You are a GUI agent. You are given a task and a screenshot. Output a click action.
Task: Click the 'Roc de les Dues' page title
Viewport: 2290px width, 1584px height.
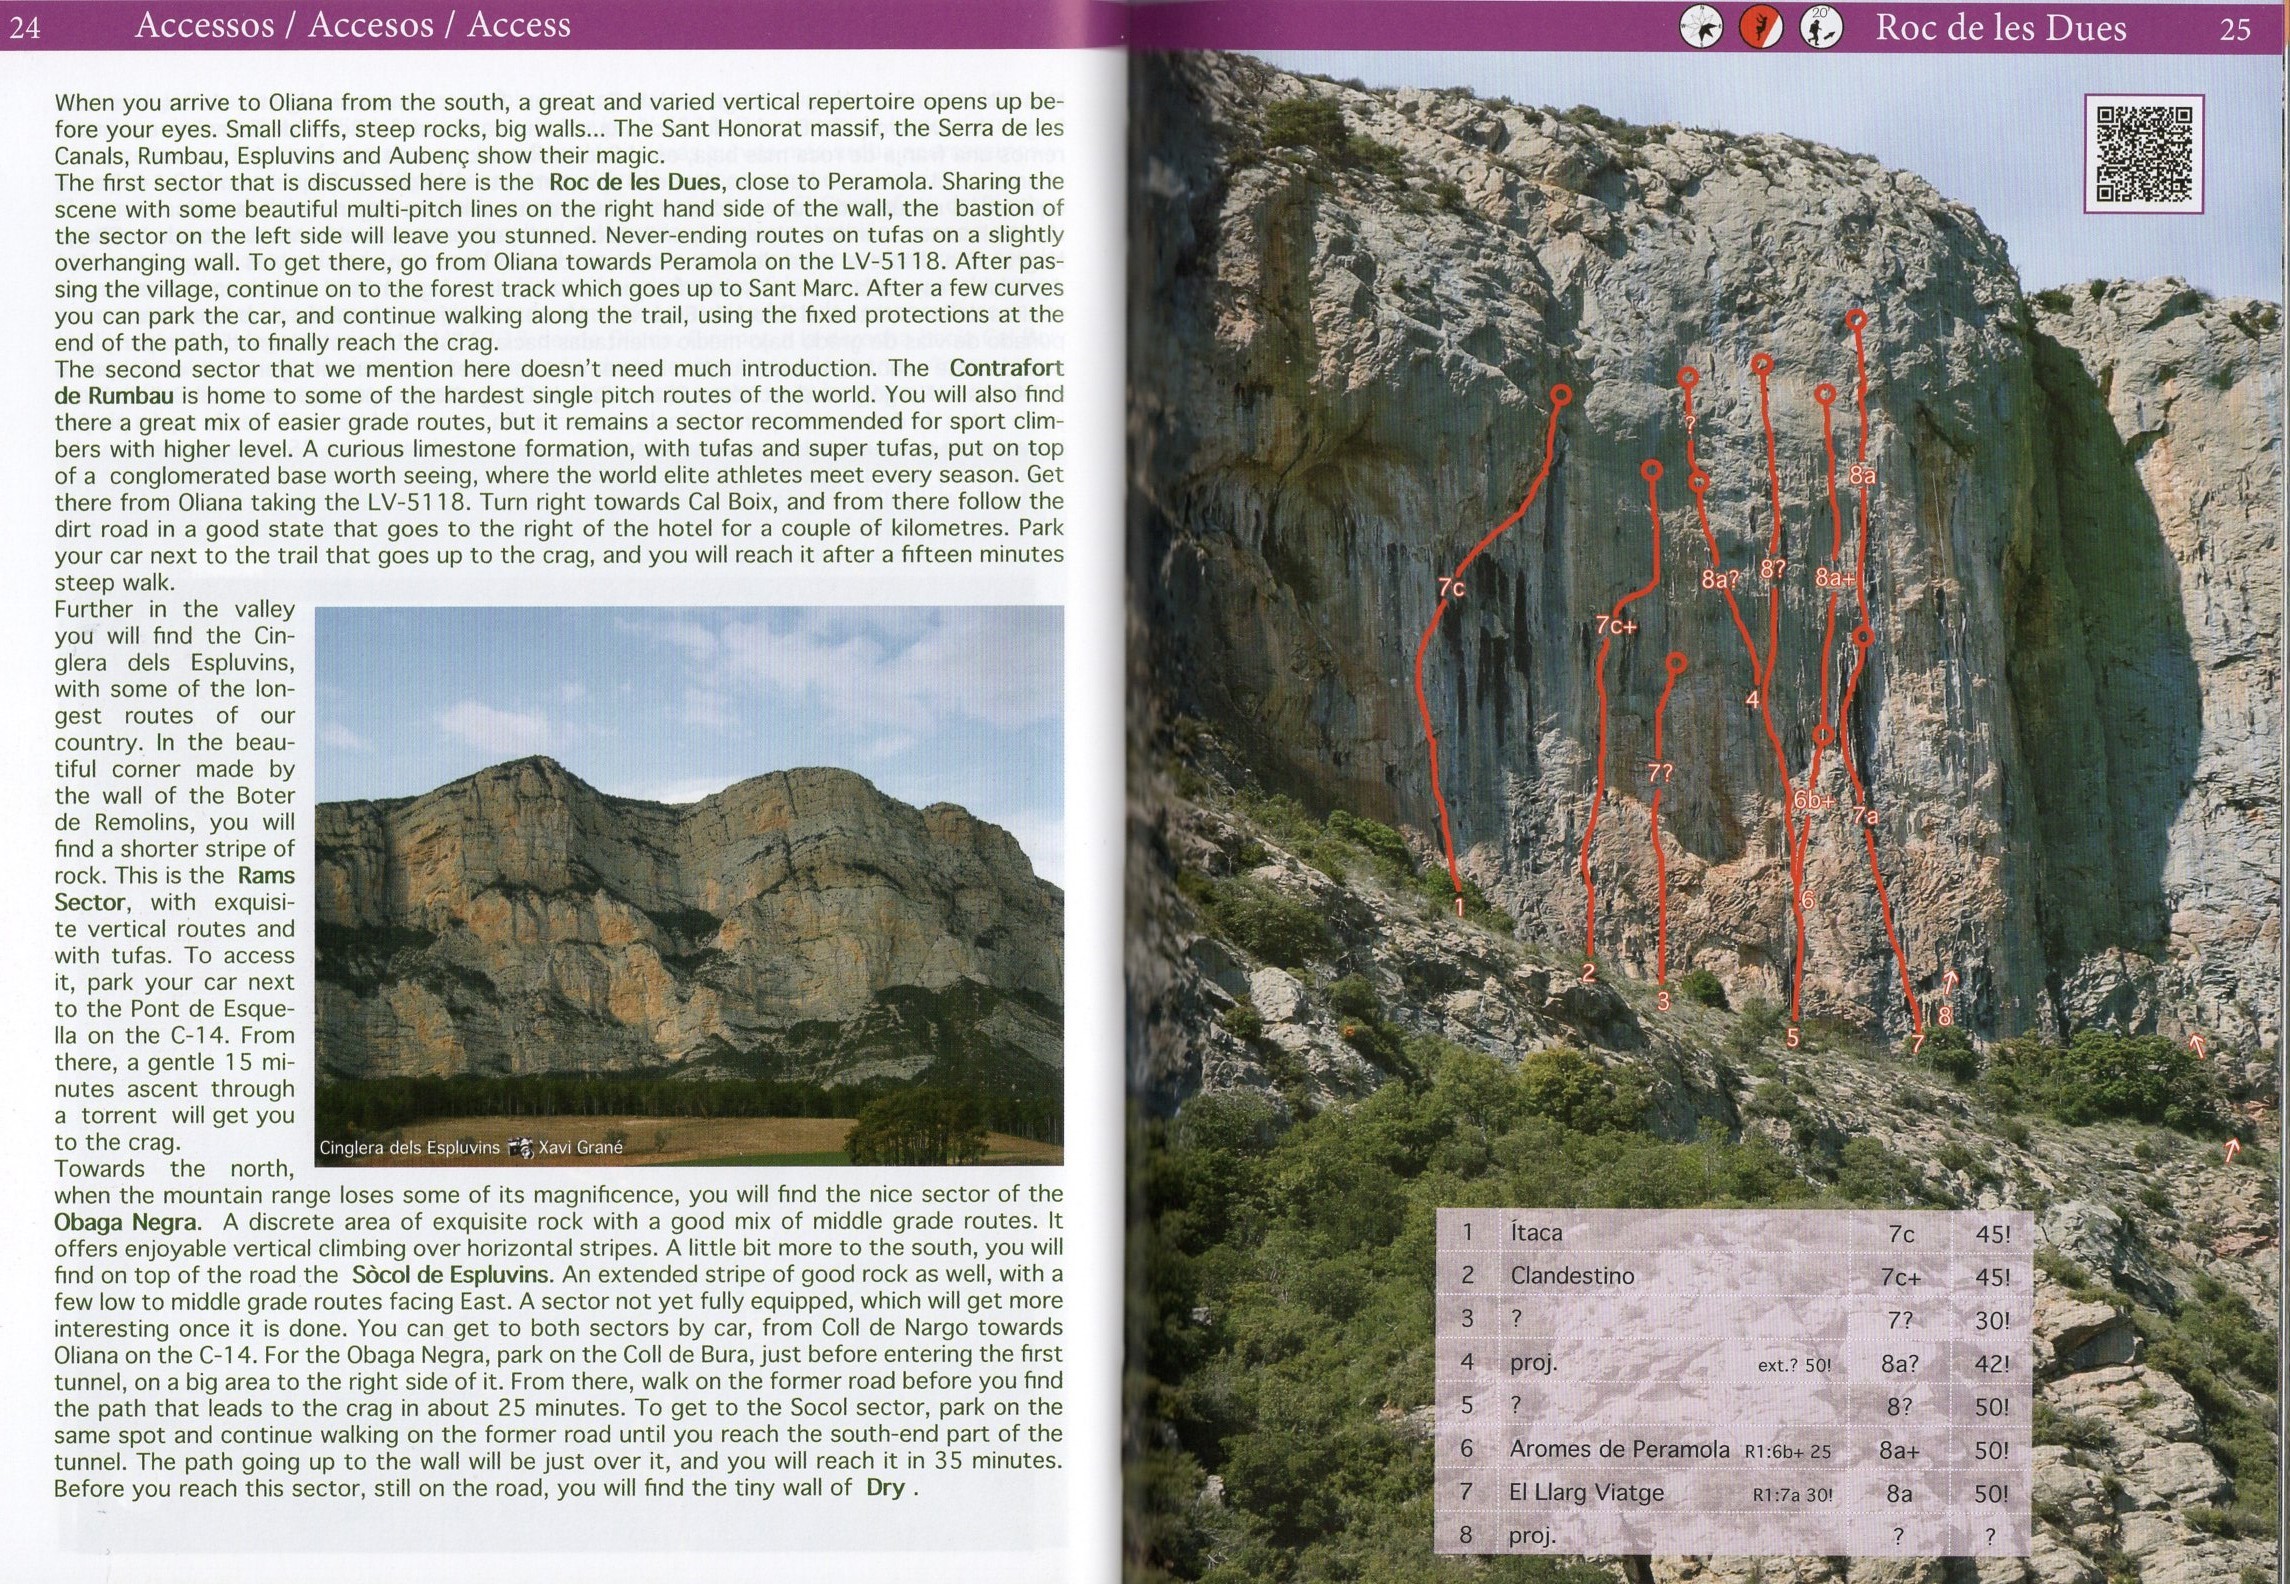(x=2001, y=27)
